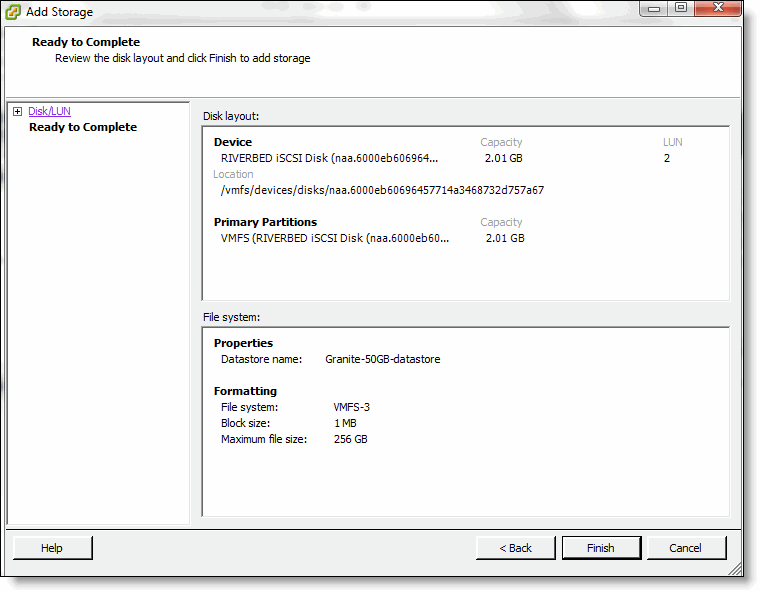
Task: Click the Properties header in File system
Action: click(x=243, y=343)
